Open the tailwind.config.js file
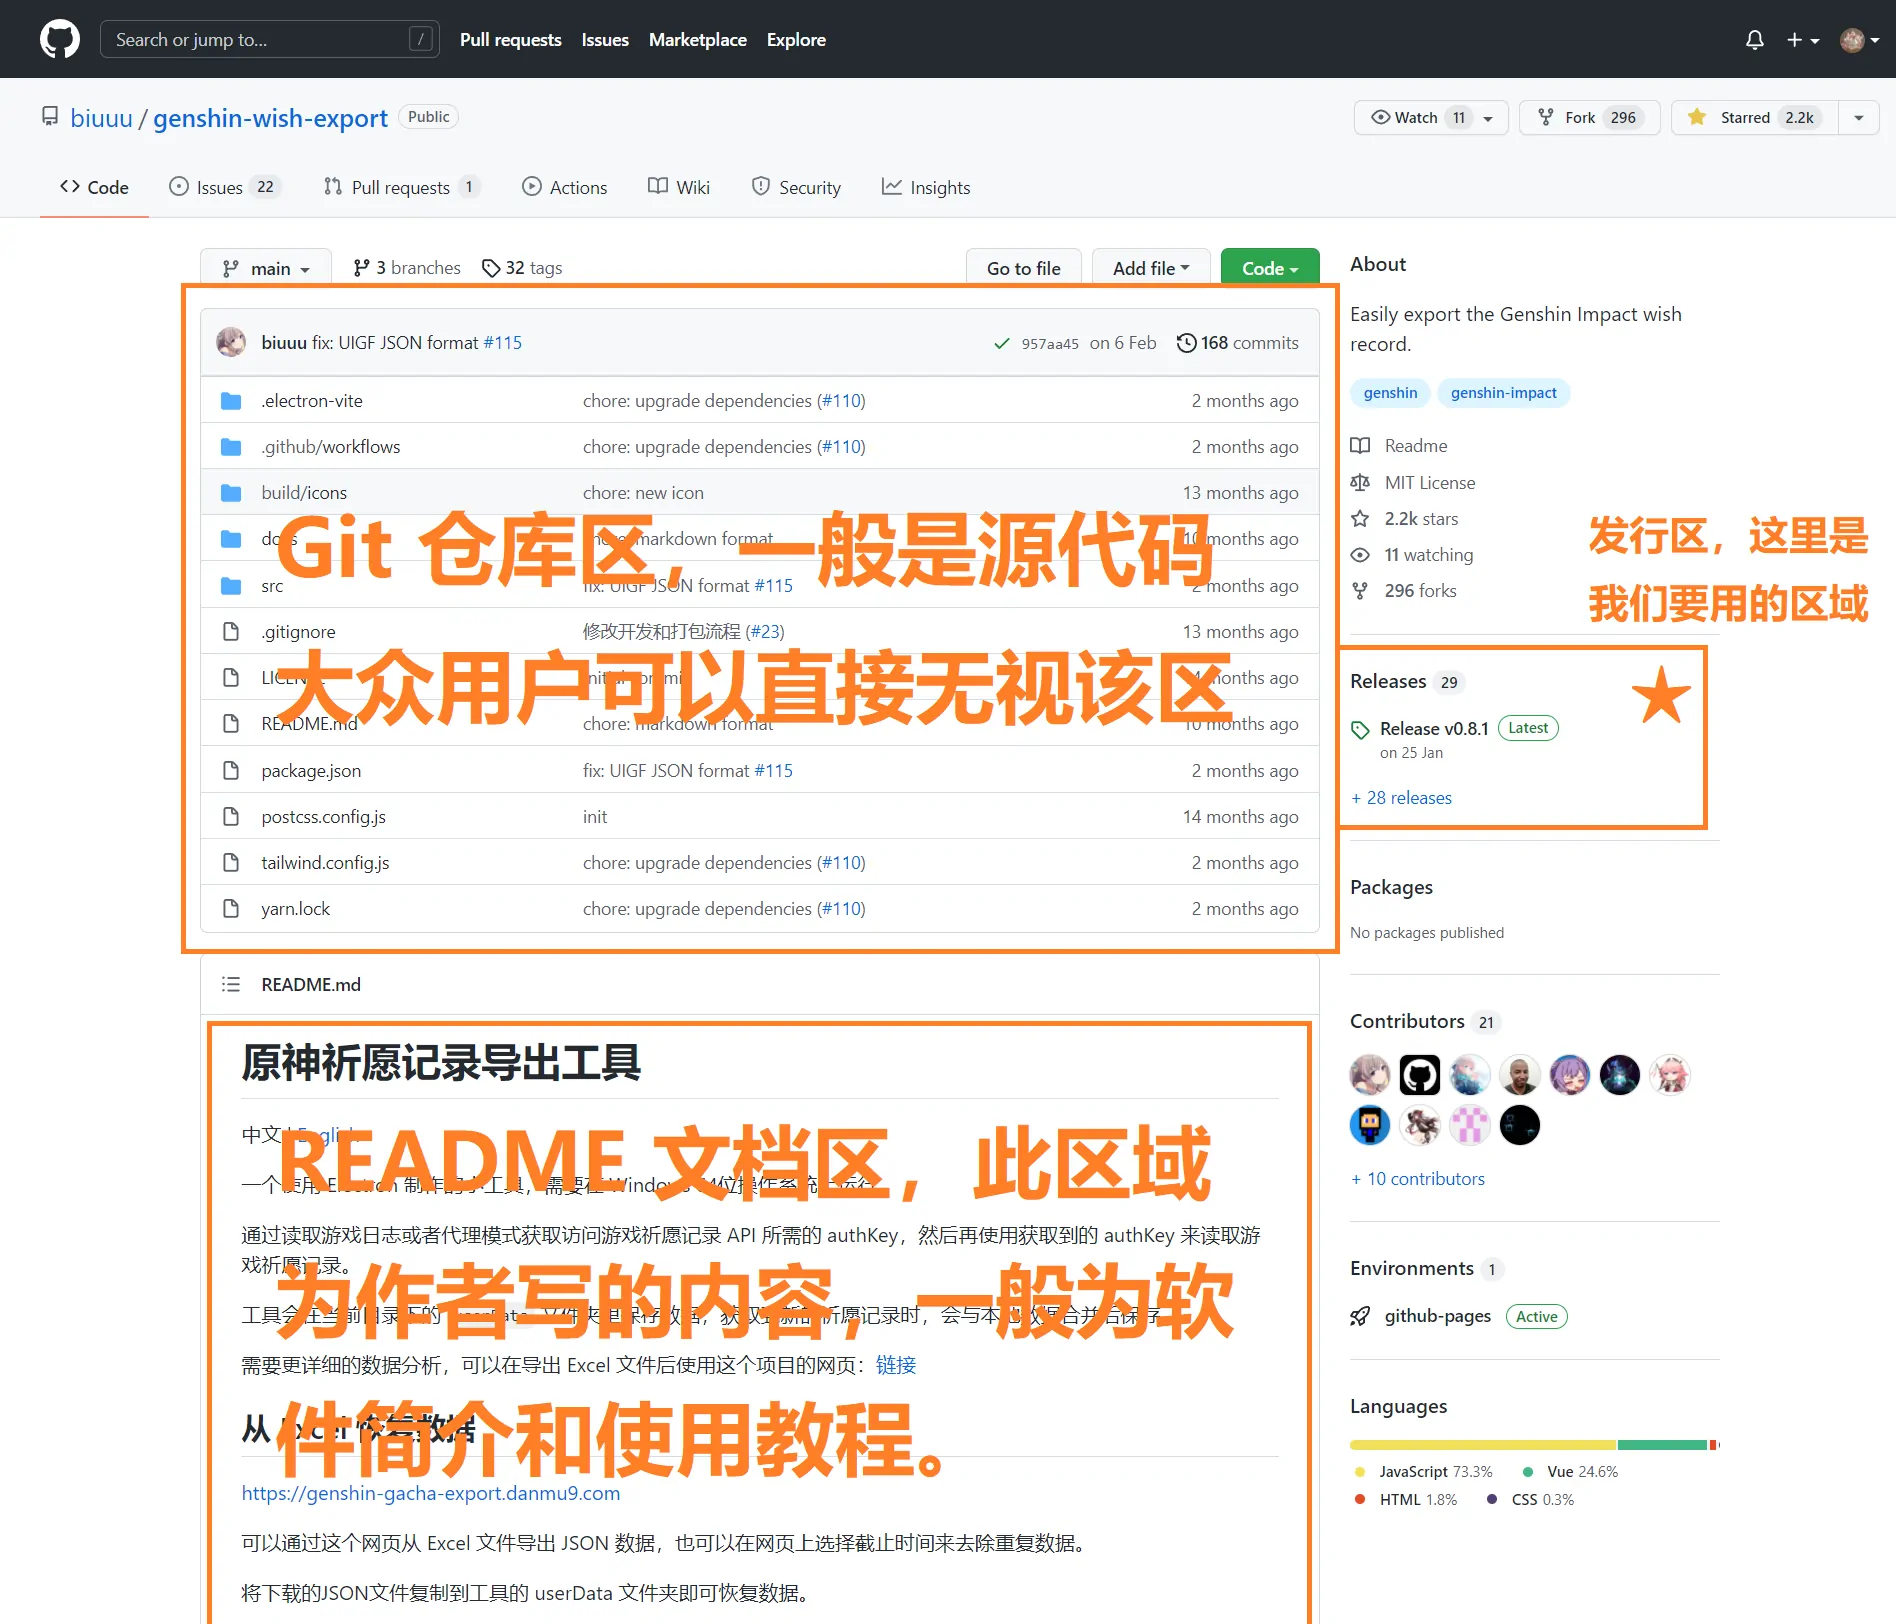This screenshot has width=1896, height=1624. [325, 863]
